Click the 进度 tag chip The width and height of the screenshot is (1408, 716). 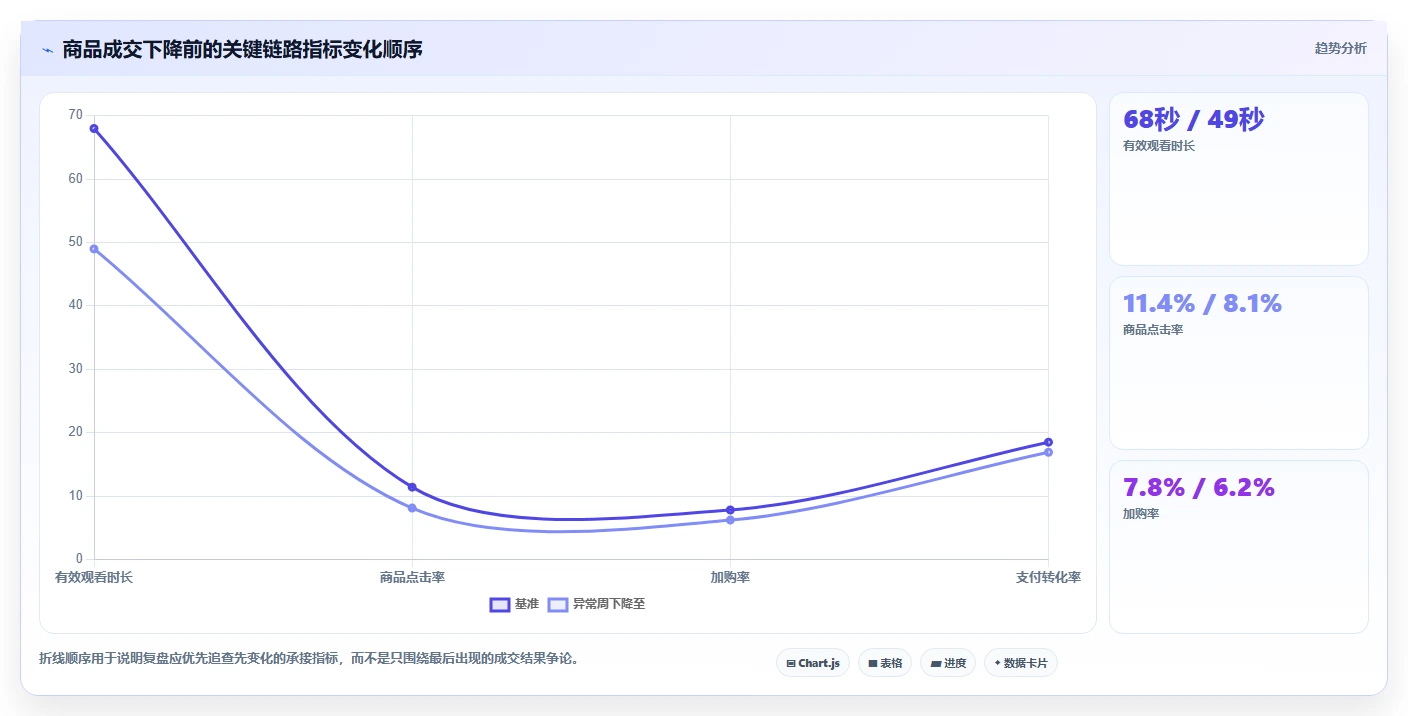pyautogui.click(x=948, y=663)
